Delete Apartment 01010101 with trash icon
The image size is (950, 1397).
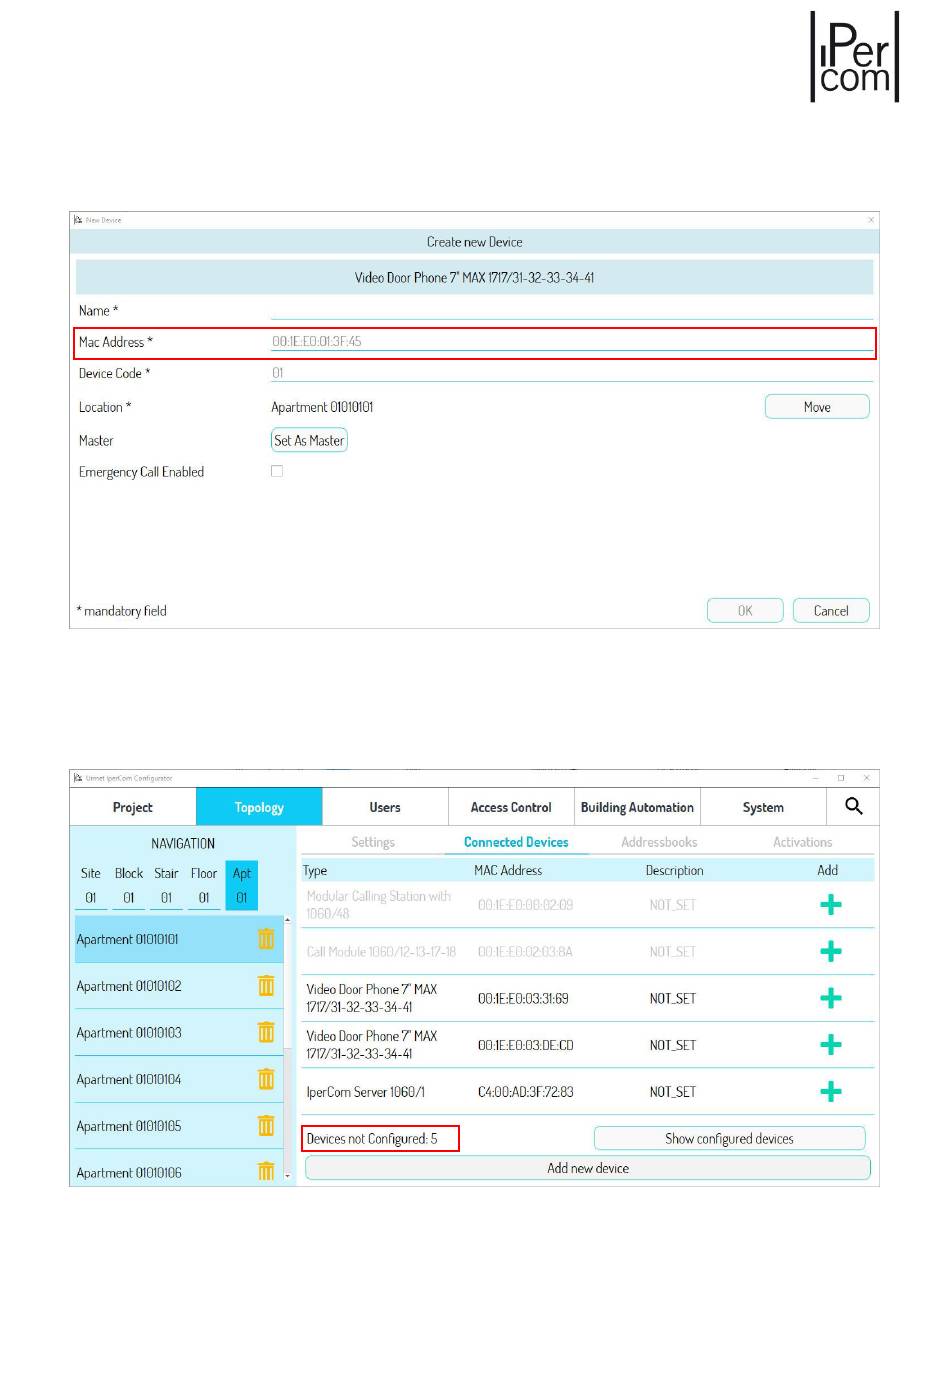point(266,939)
